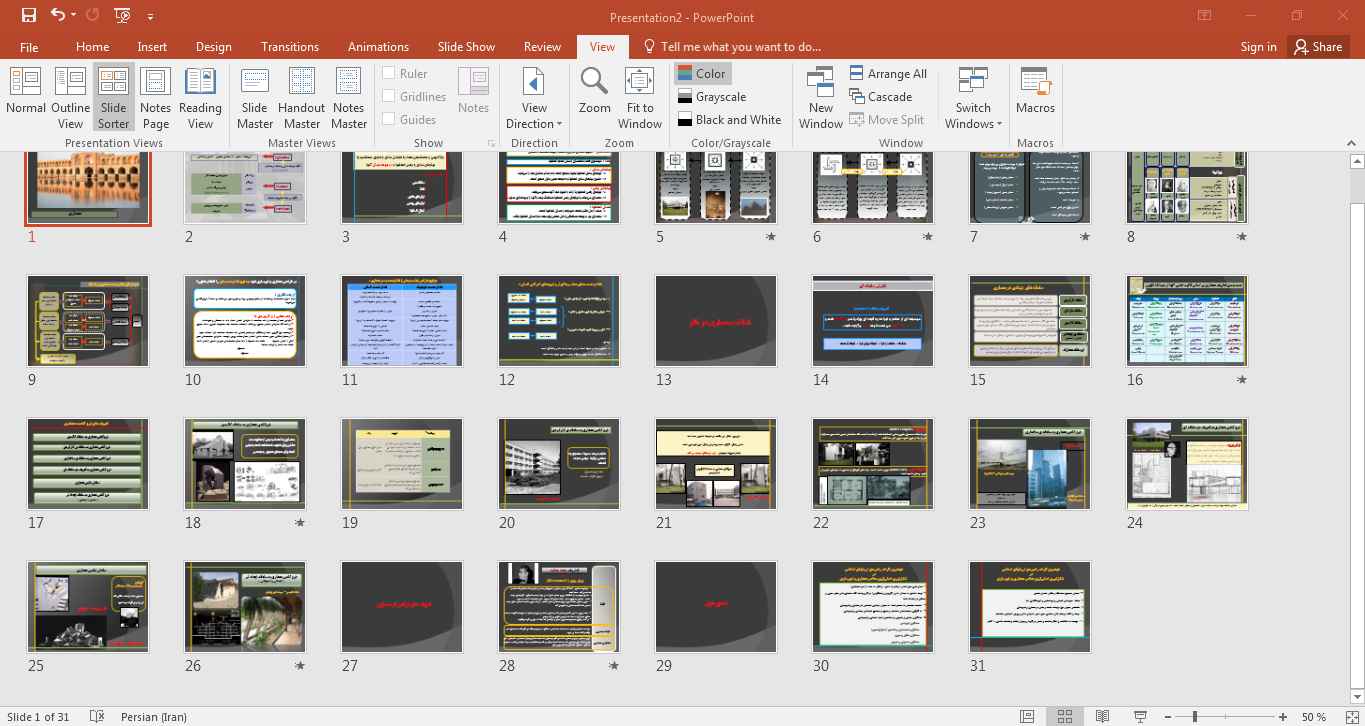
Task: Switch to the Transitions tab
Action: coord(289,47)
